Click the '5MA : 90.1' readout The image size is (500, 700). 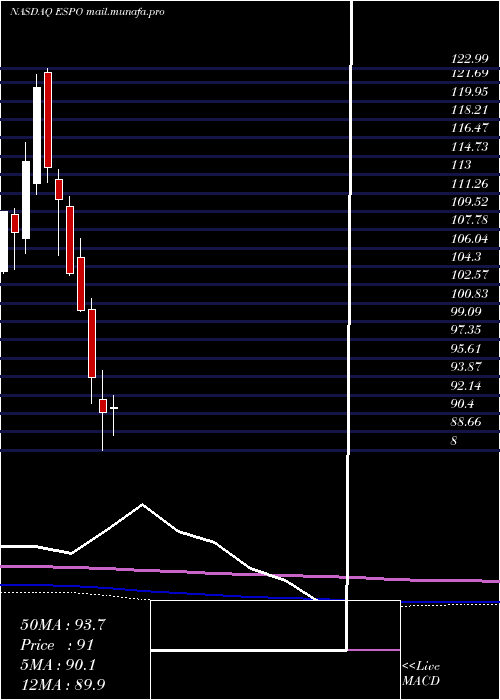[x=58, y=665]
